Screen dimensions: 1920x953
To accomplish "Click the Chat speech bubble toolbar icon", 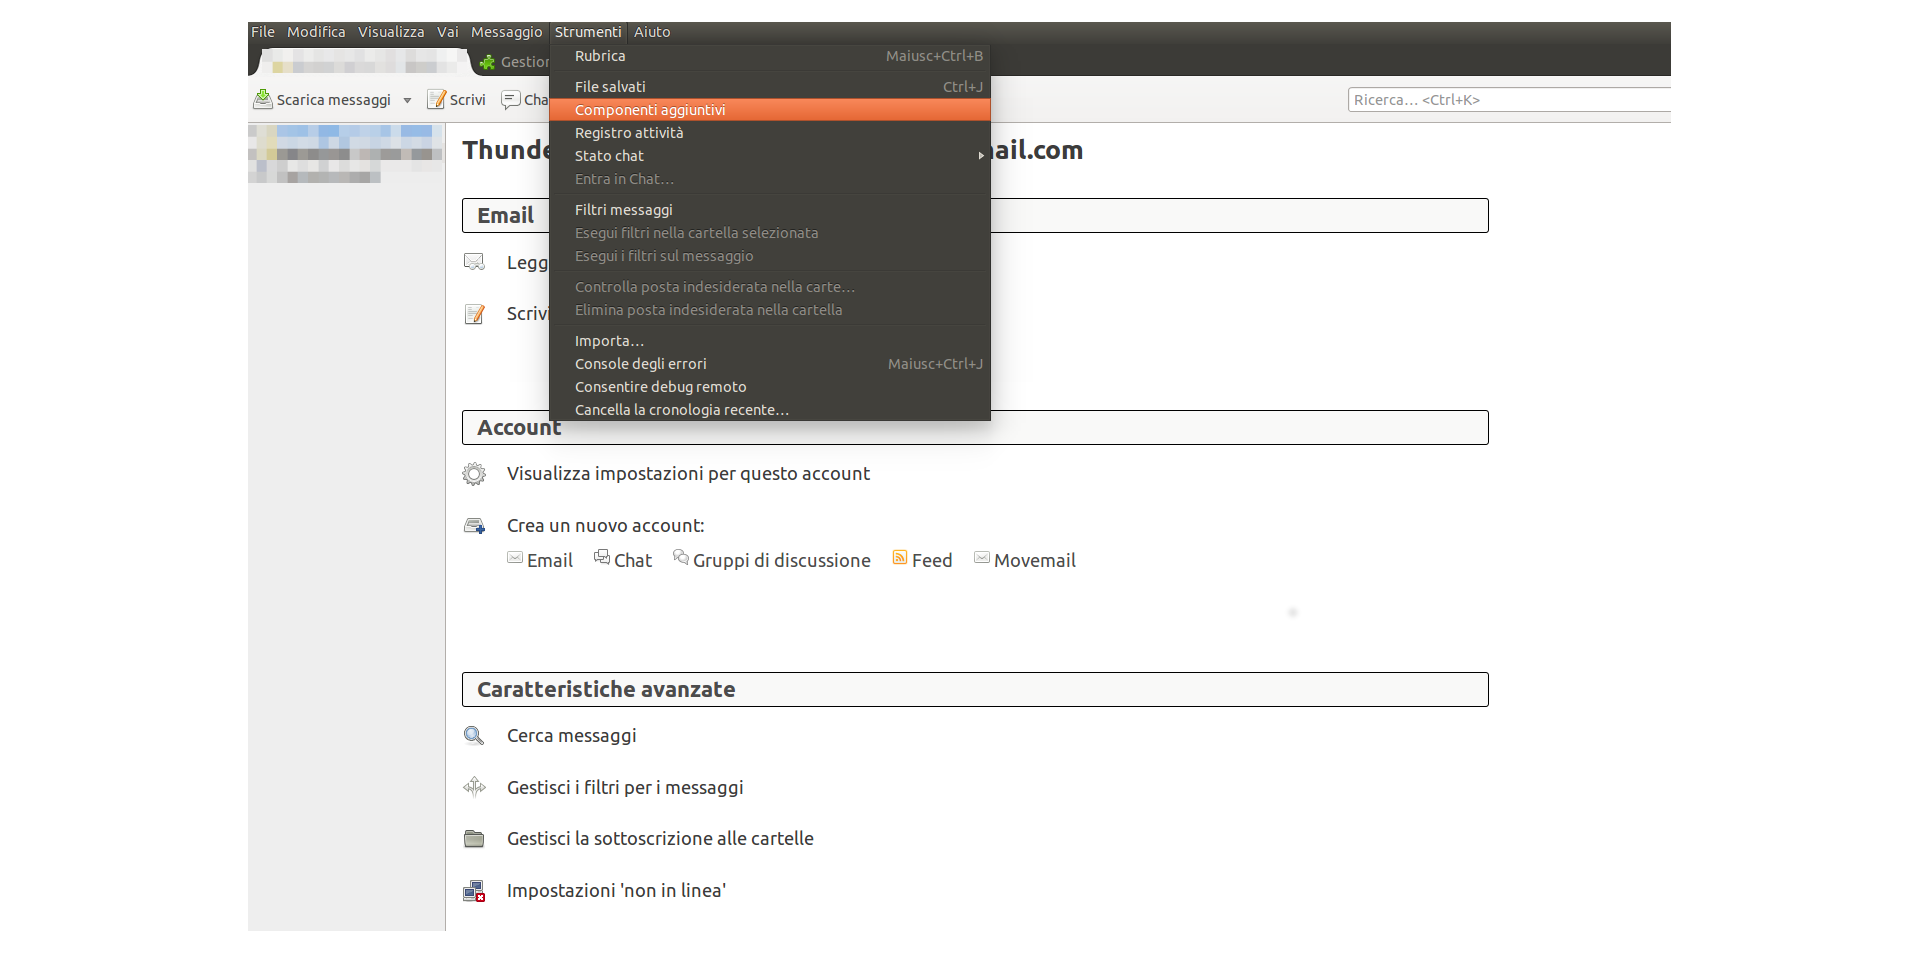I will tap(511, 100).
